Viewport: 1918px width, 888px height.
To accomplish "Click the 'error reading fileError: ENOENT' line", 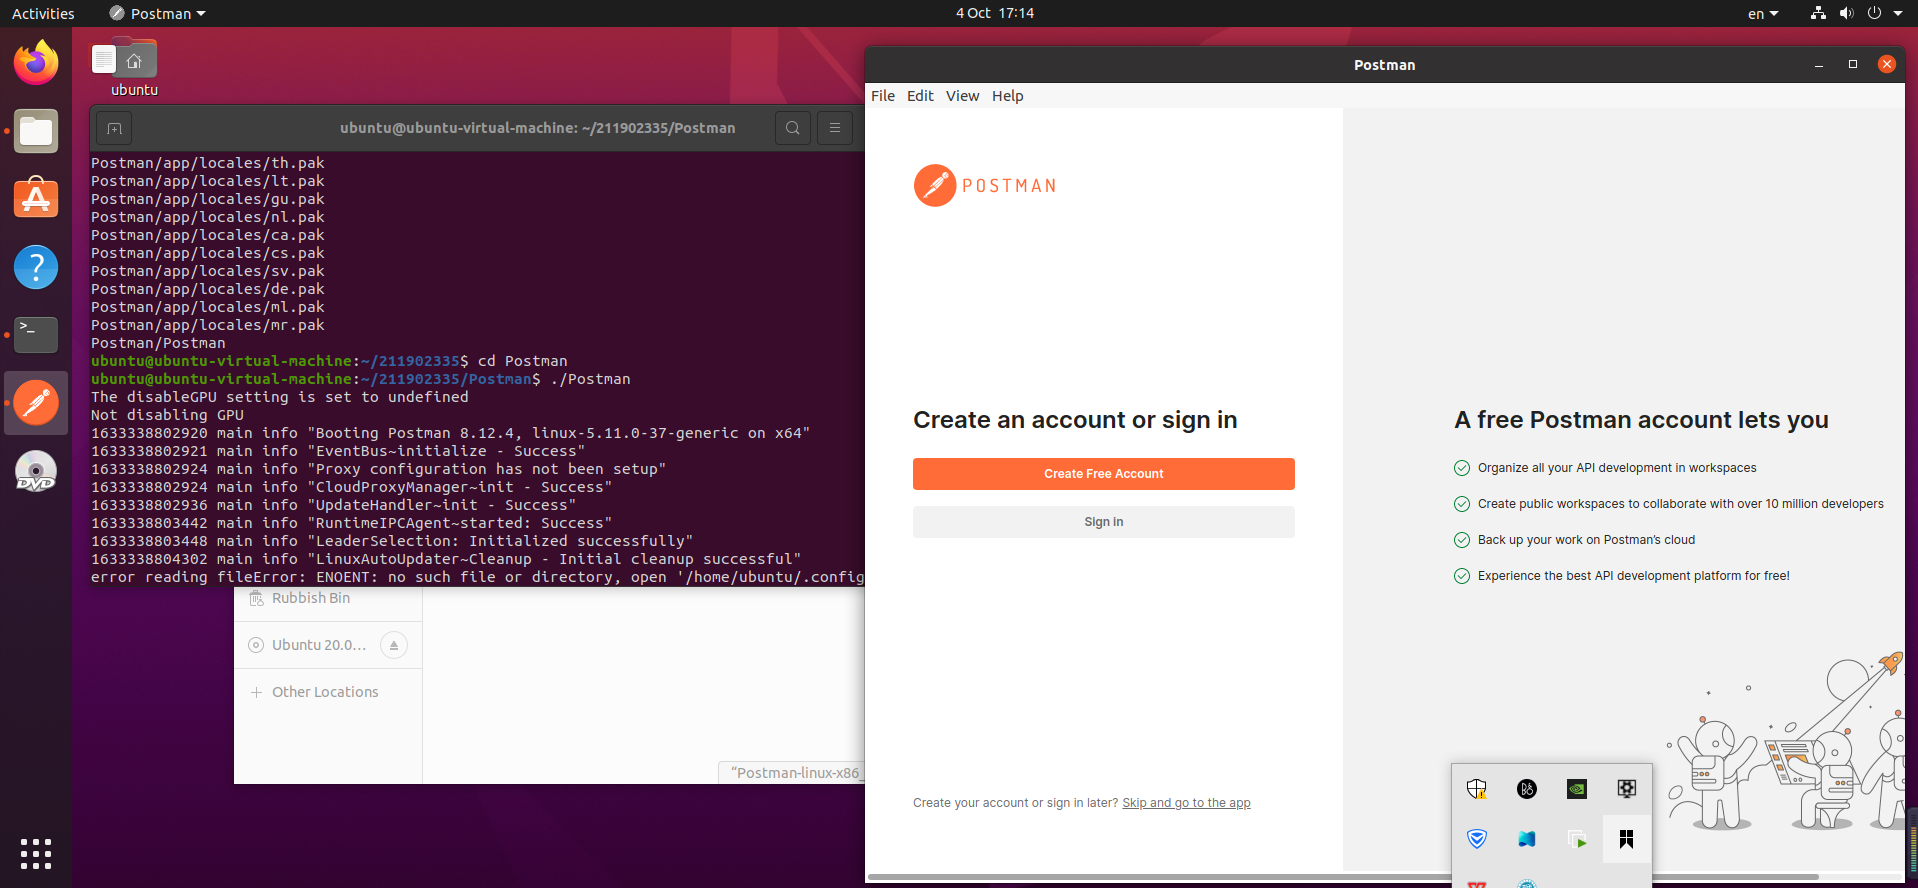I will coord(477,577).
